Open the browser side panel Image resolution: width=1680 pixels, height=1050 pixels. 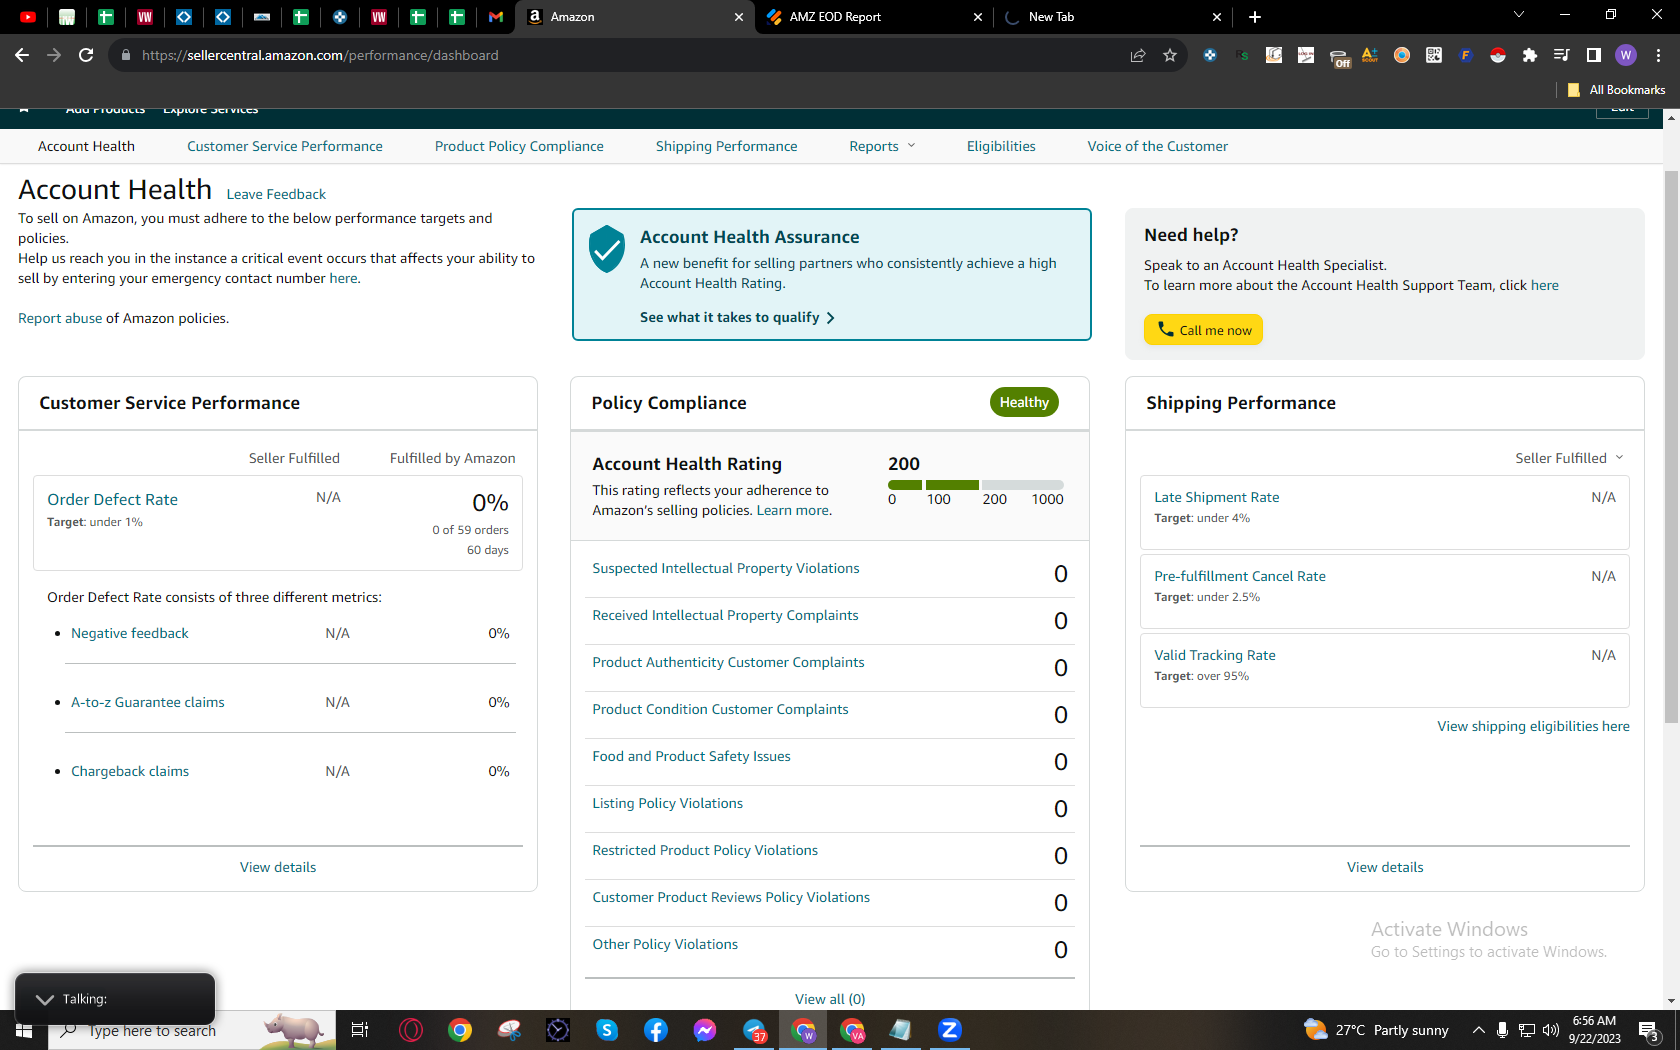coord(1594,55)
